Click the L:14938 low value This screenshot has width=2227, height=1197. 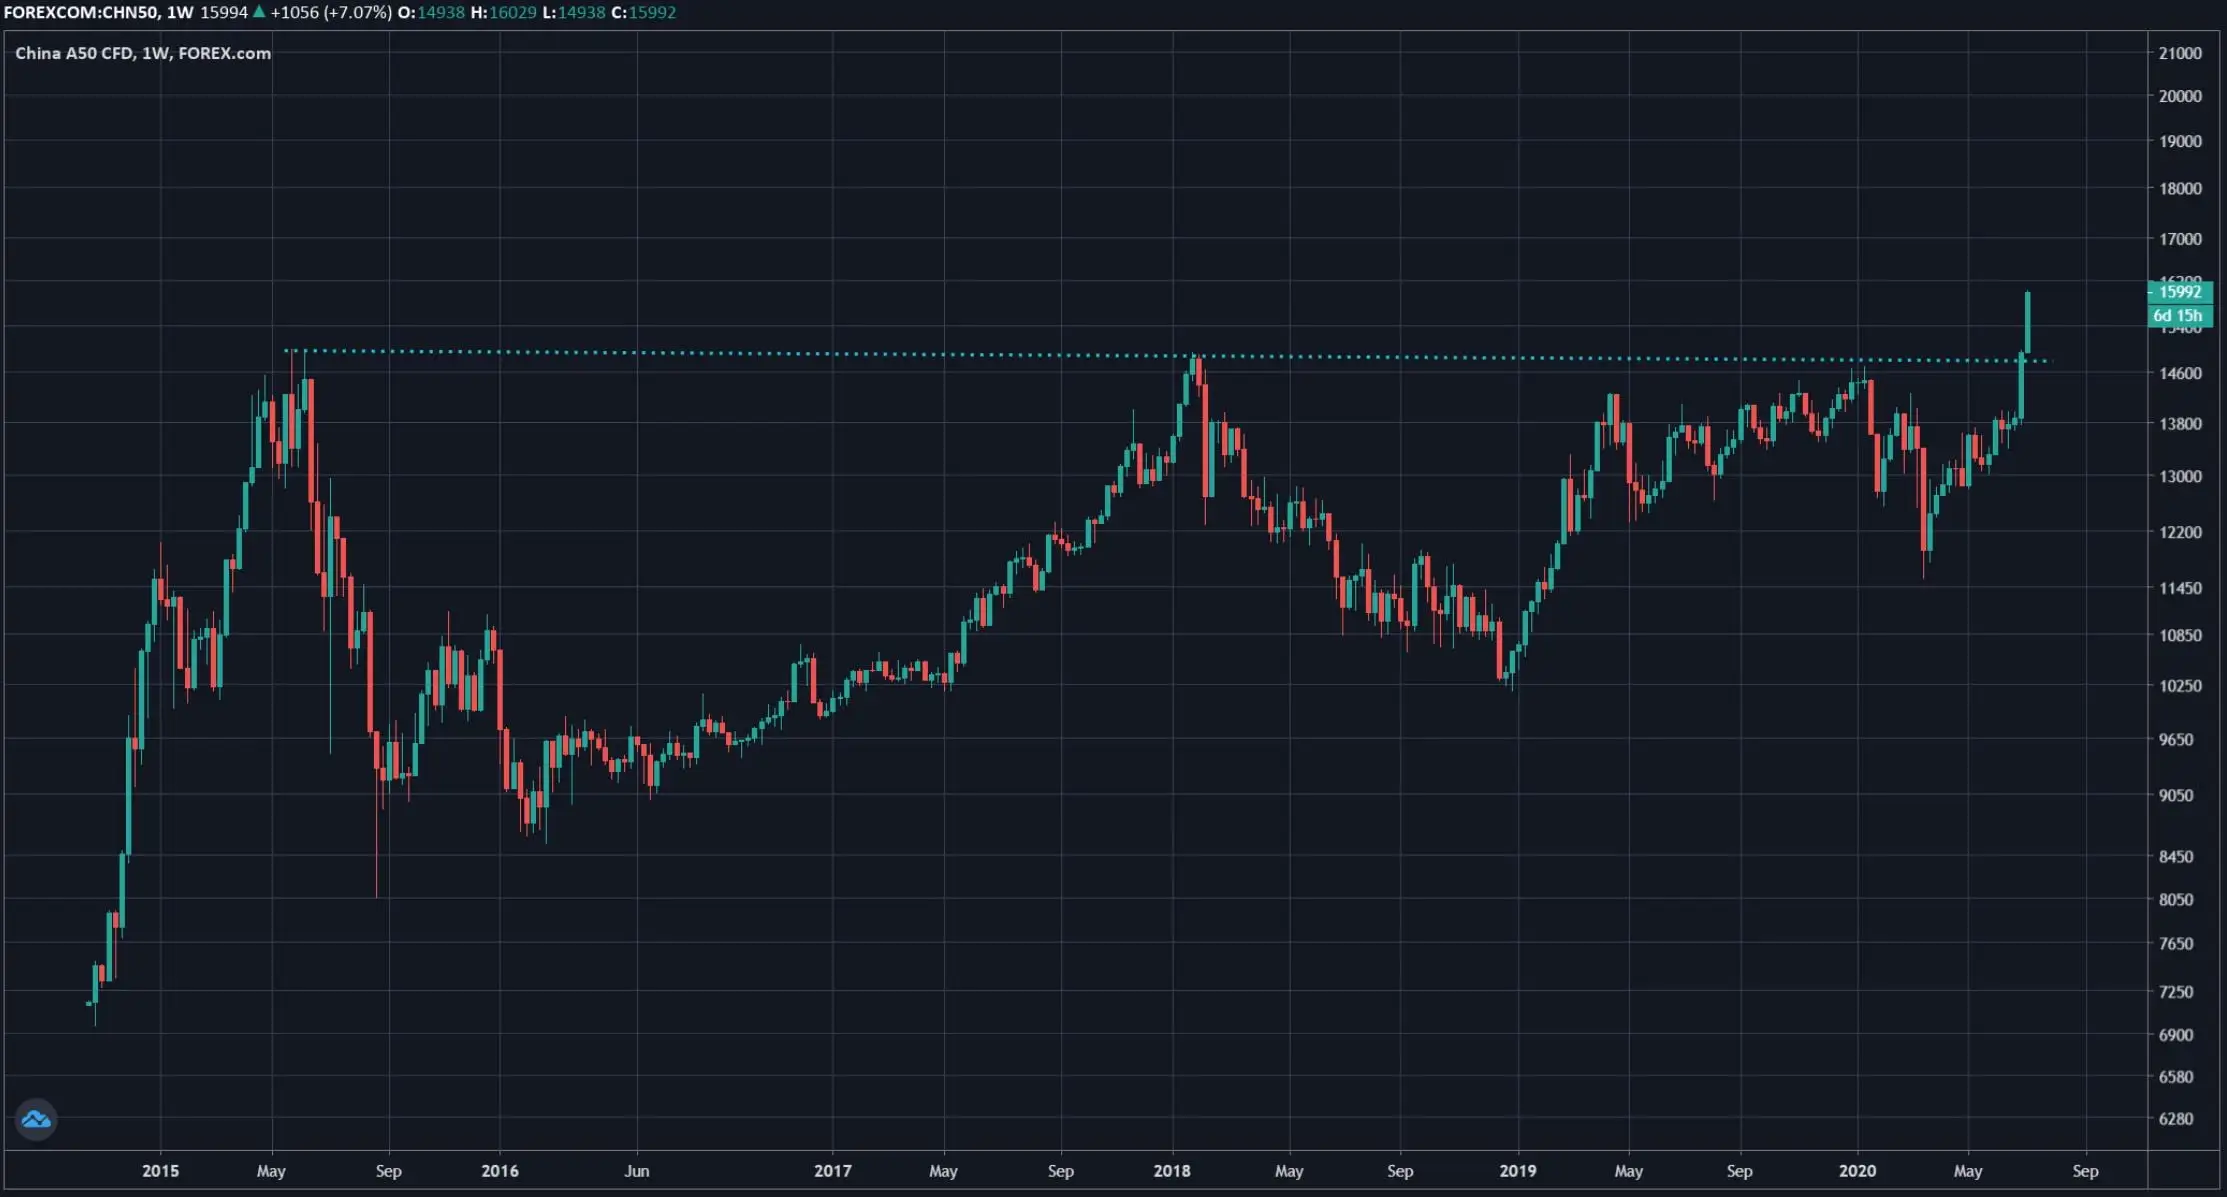576,13
